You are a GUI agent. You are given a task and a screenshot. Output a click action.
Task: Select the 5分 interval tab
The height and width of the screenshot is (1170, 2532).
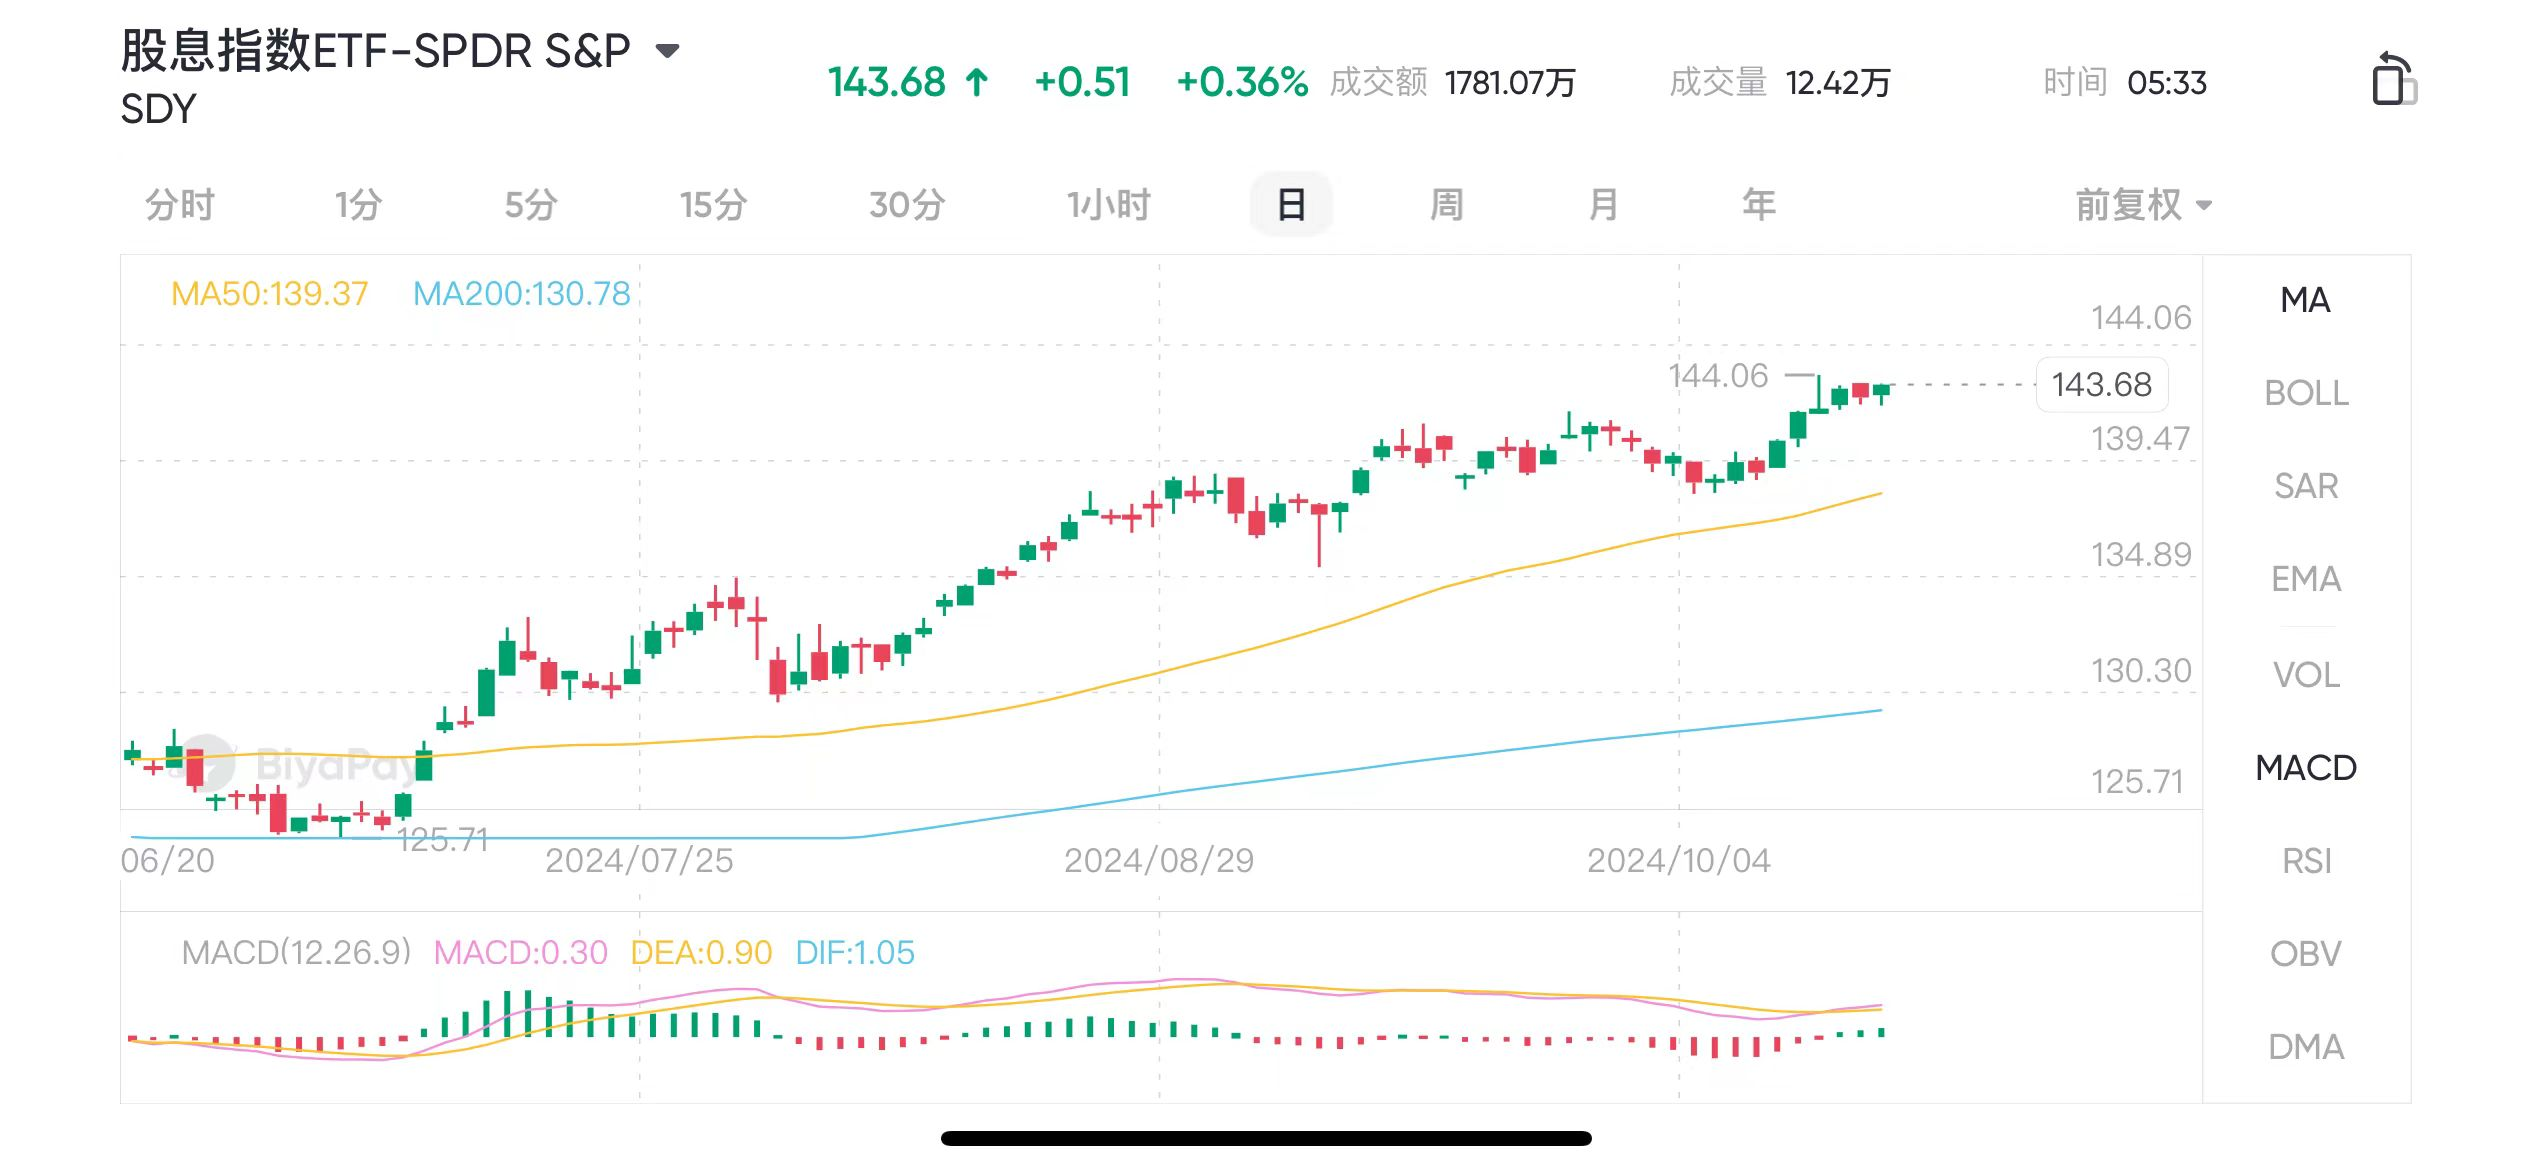pyautogui.click(x=531, y=205)
